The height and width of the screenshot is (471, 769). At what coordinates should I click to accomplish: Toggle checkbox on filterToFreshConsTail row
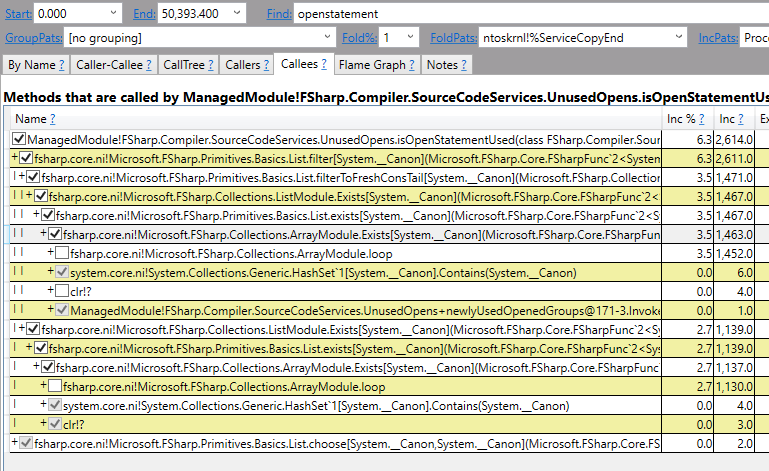tap(33, 177)
